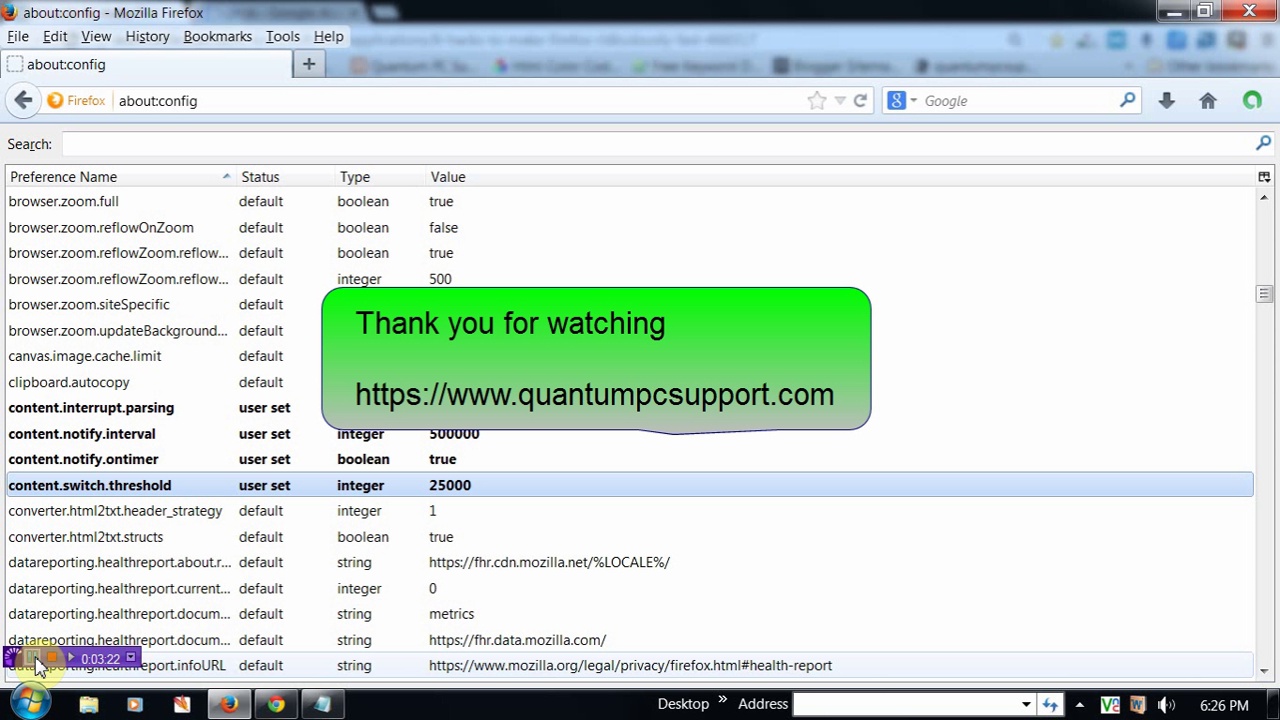Viewport: 1280px width, 720px height.
Task: Click the Google search box
Action: 1018,101
